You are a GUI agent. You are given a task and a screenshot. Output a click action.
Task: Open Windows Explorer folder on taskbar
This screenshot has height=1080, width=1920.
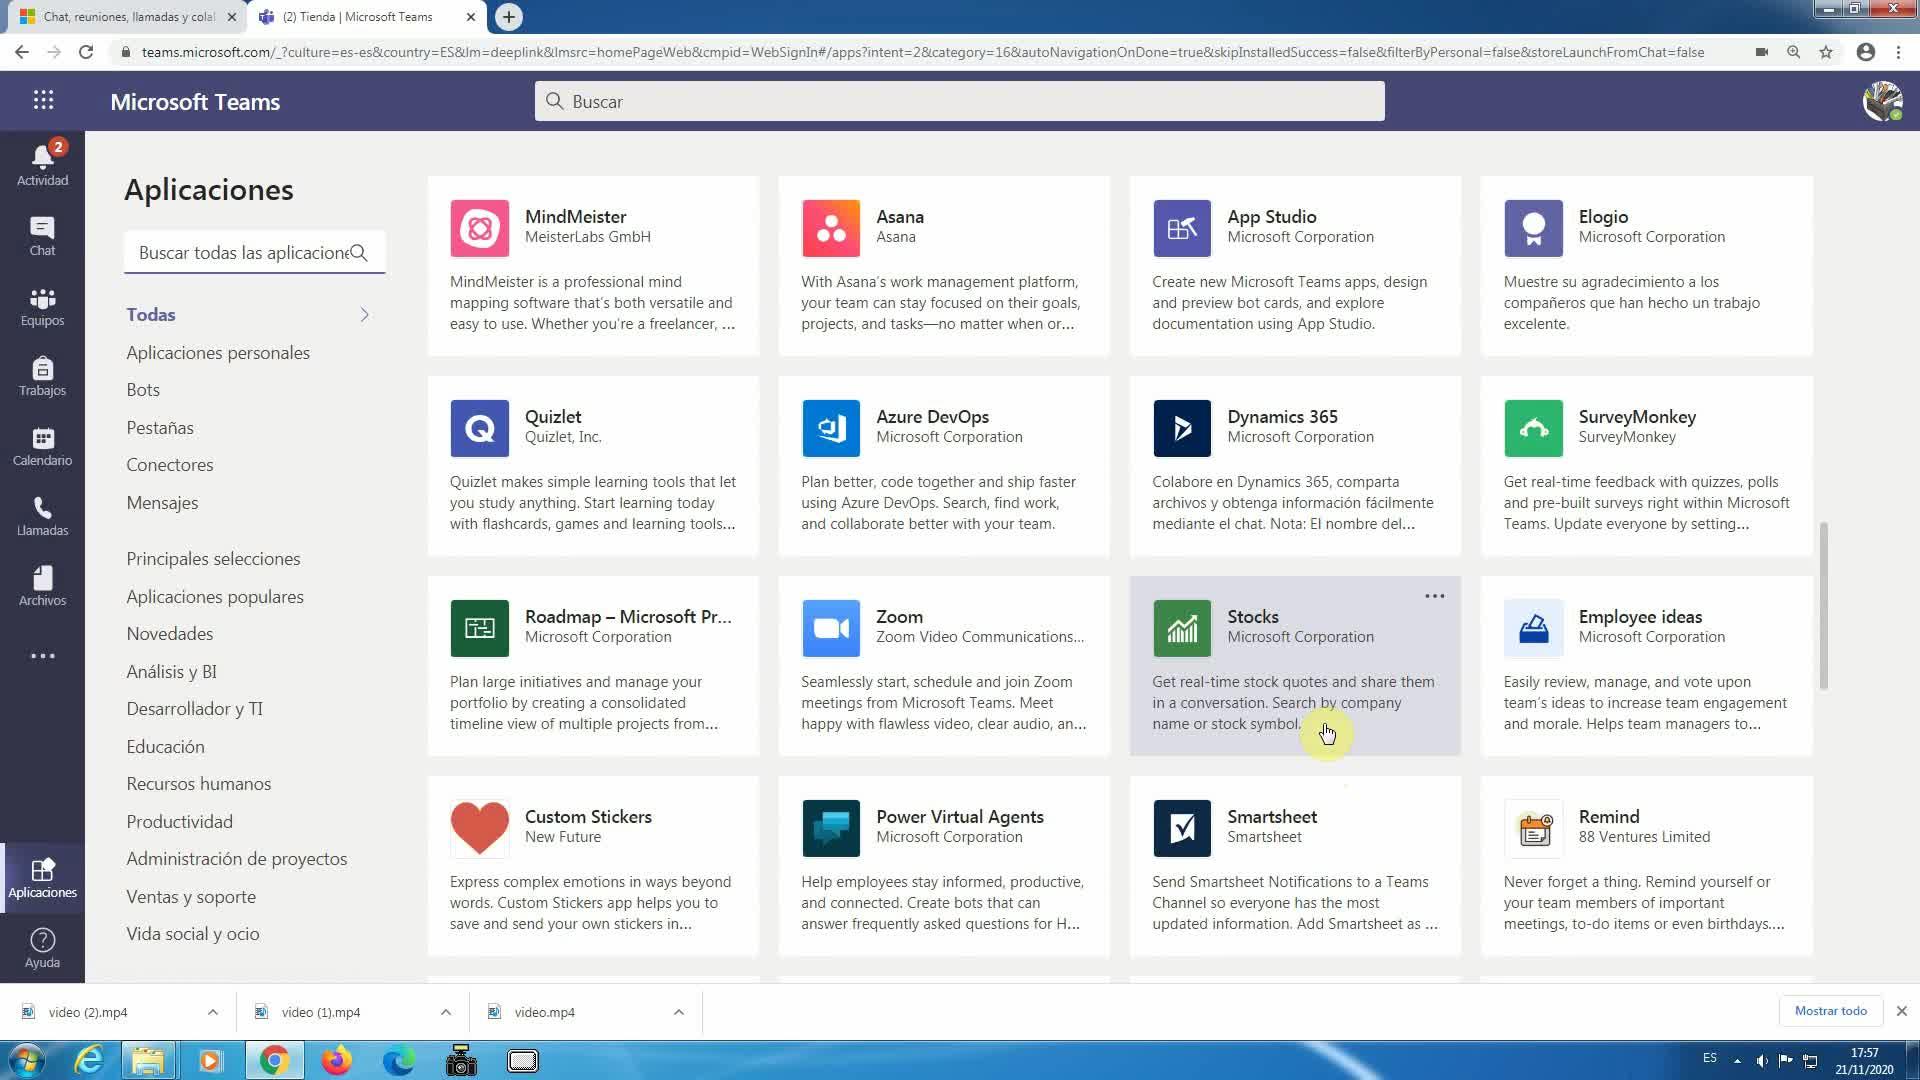point(148,1060)
